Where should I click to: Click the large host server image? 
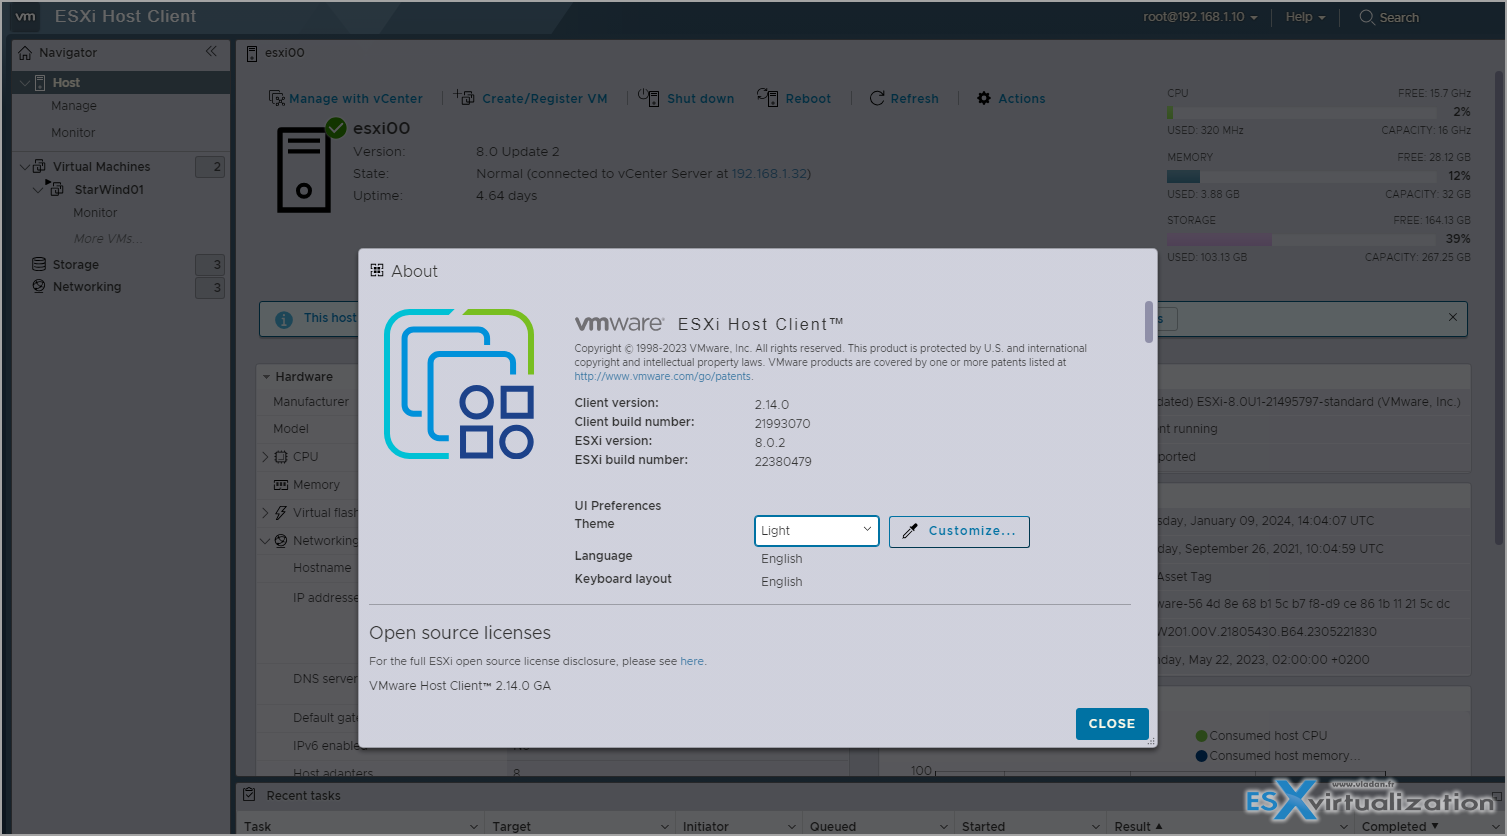point(304,170)
